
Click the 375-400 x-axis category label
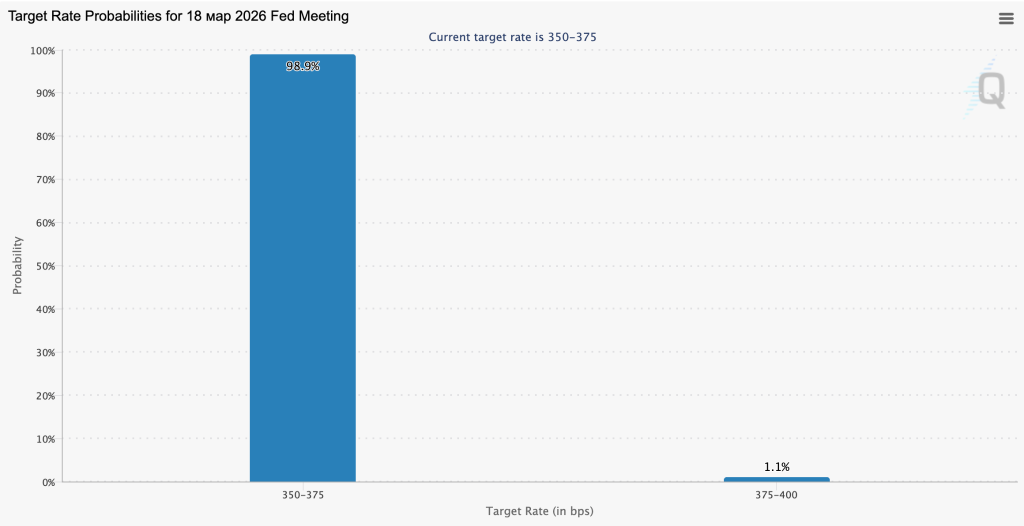776,495
